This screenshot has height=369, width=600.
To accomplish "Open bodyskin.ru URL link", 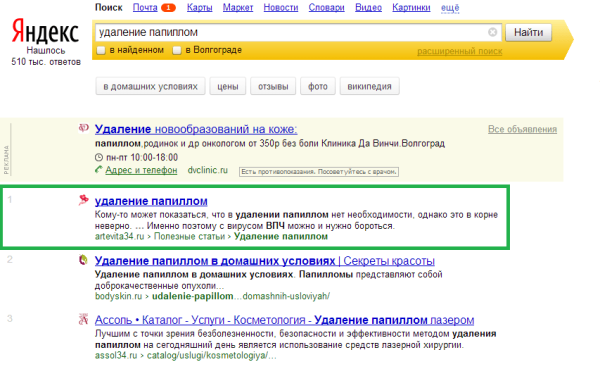I will 118,296.
